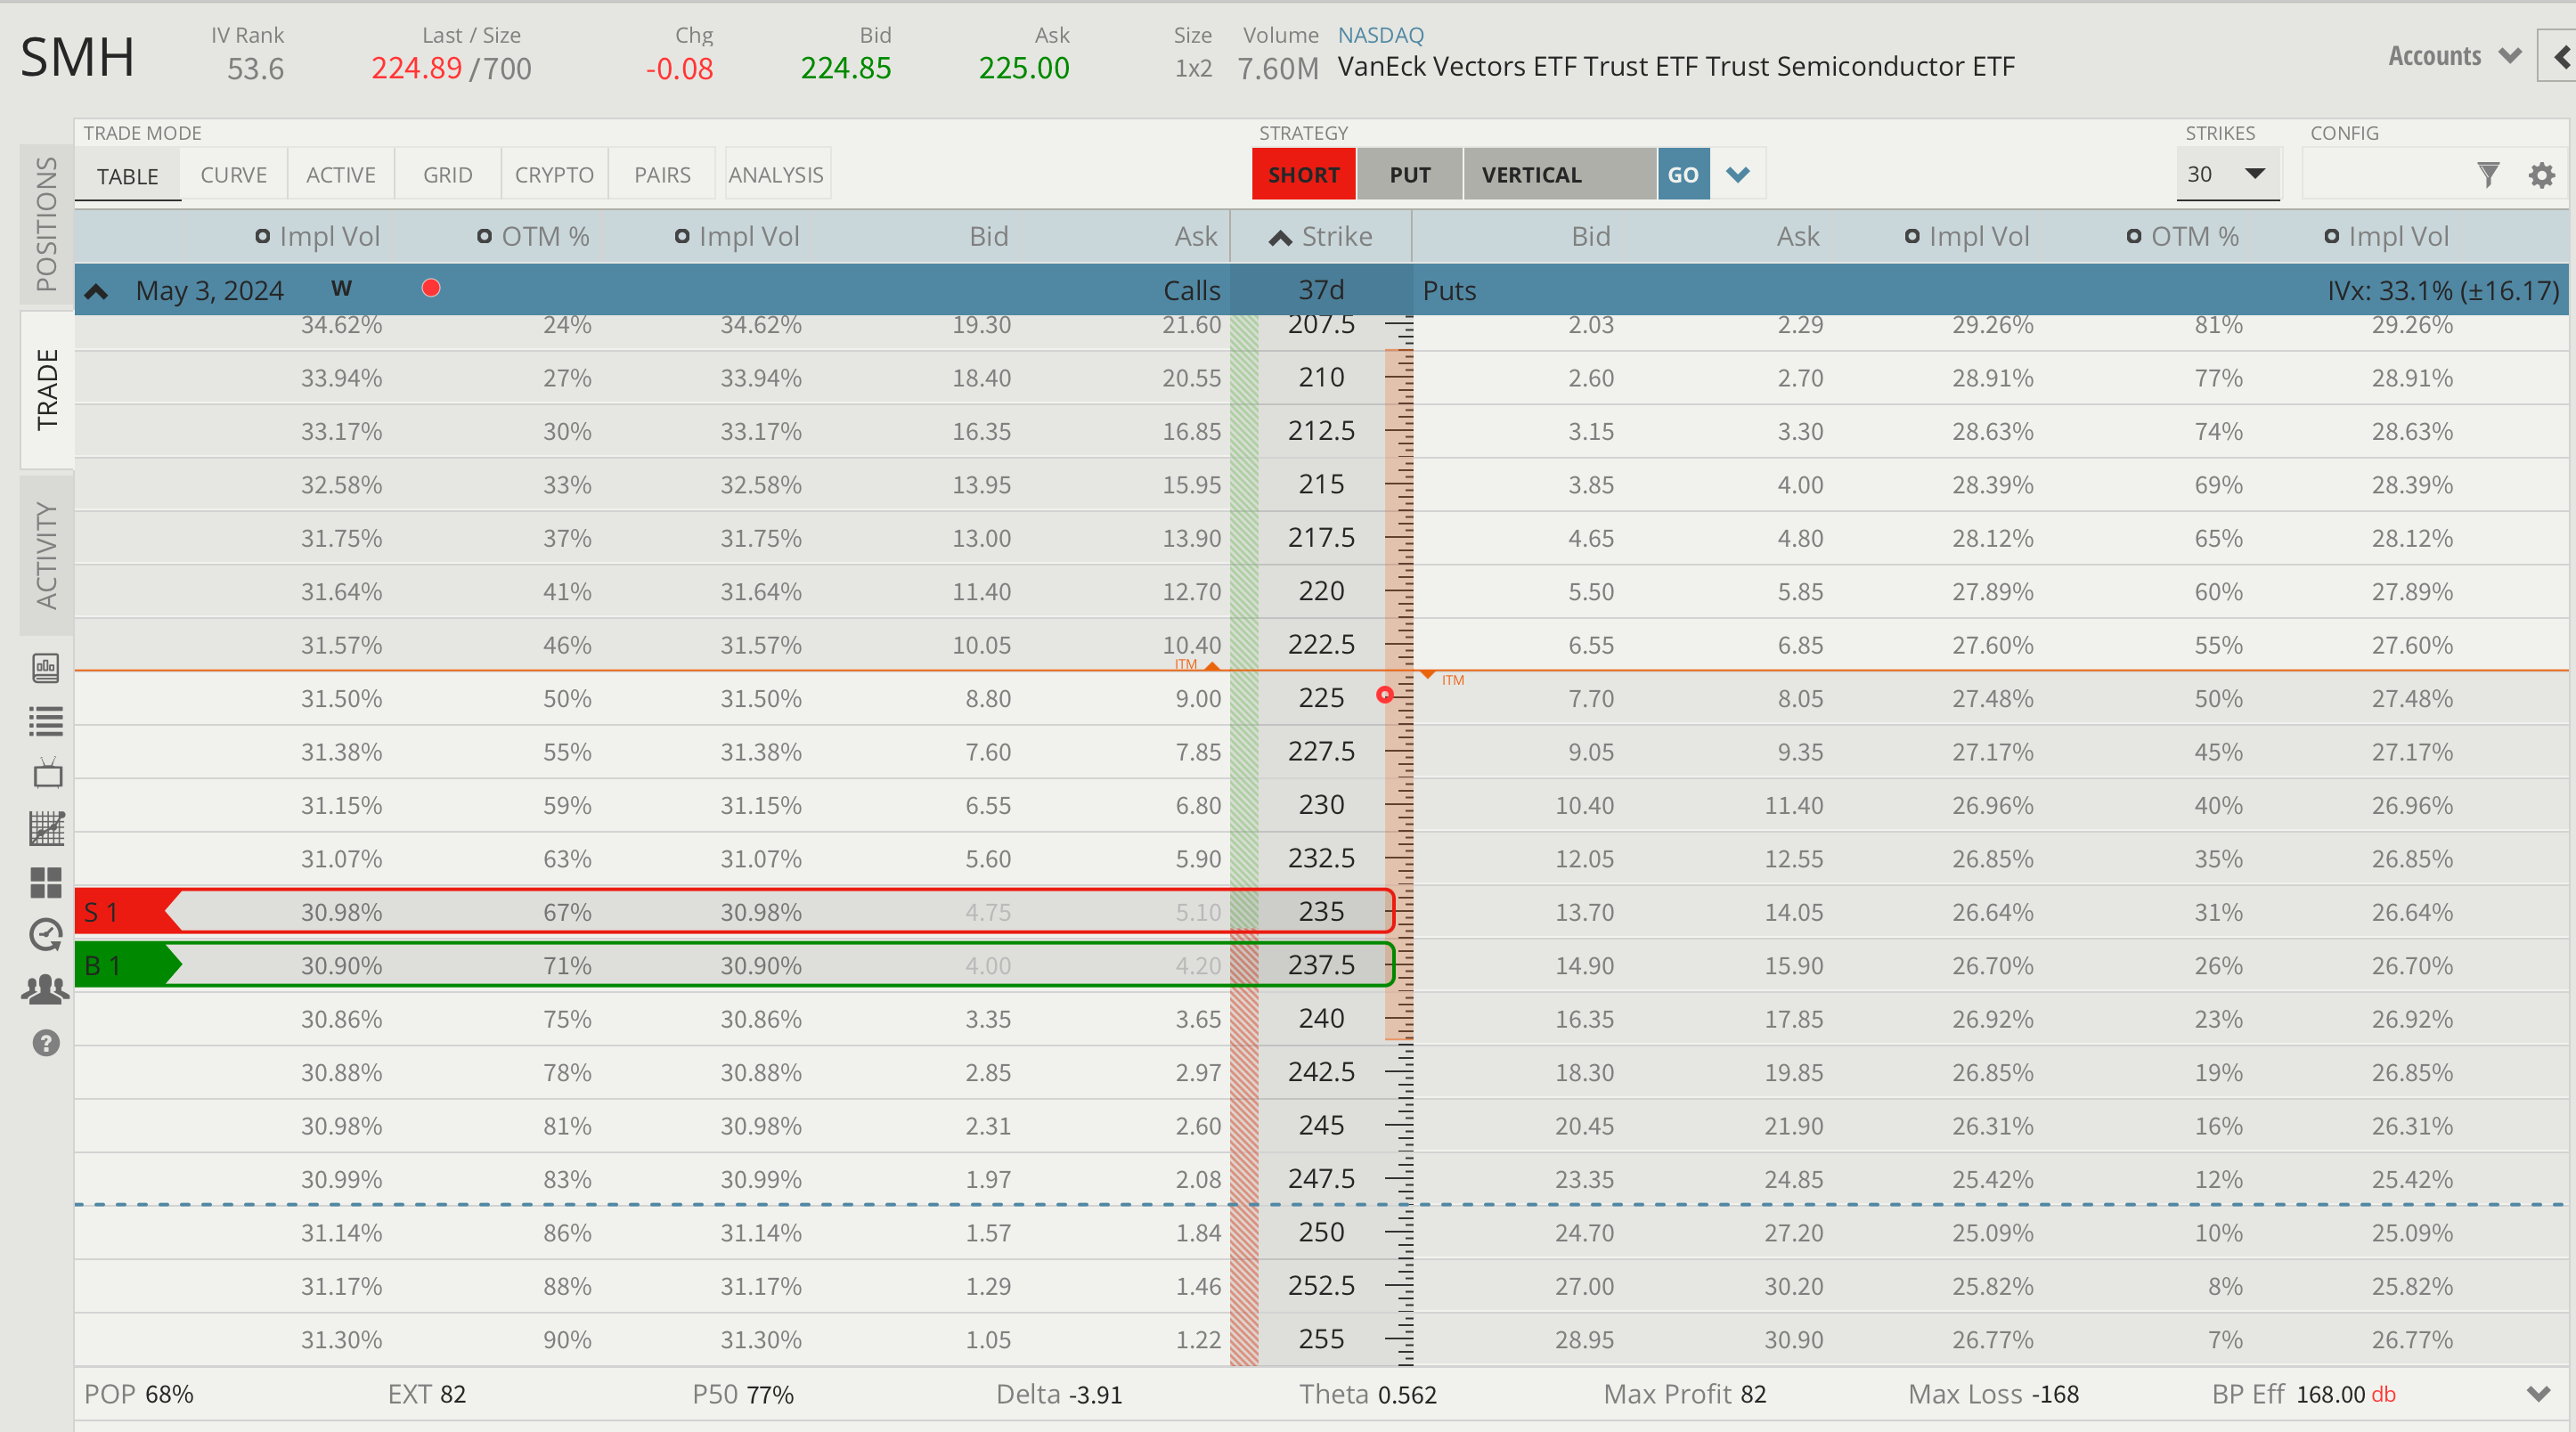Open the book chart sidebar icon

coord(46,668)
